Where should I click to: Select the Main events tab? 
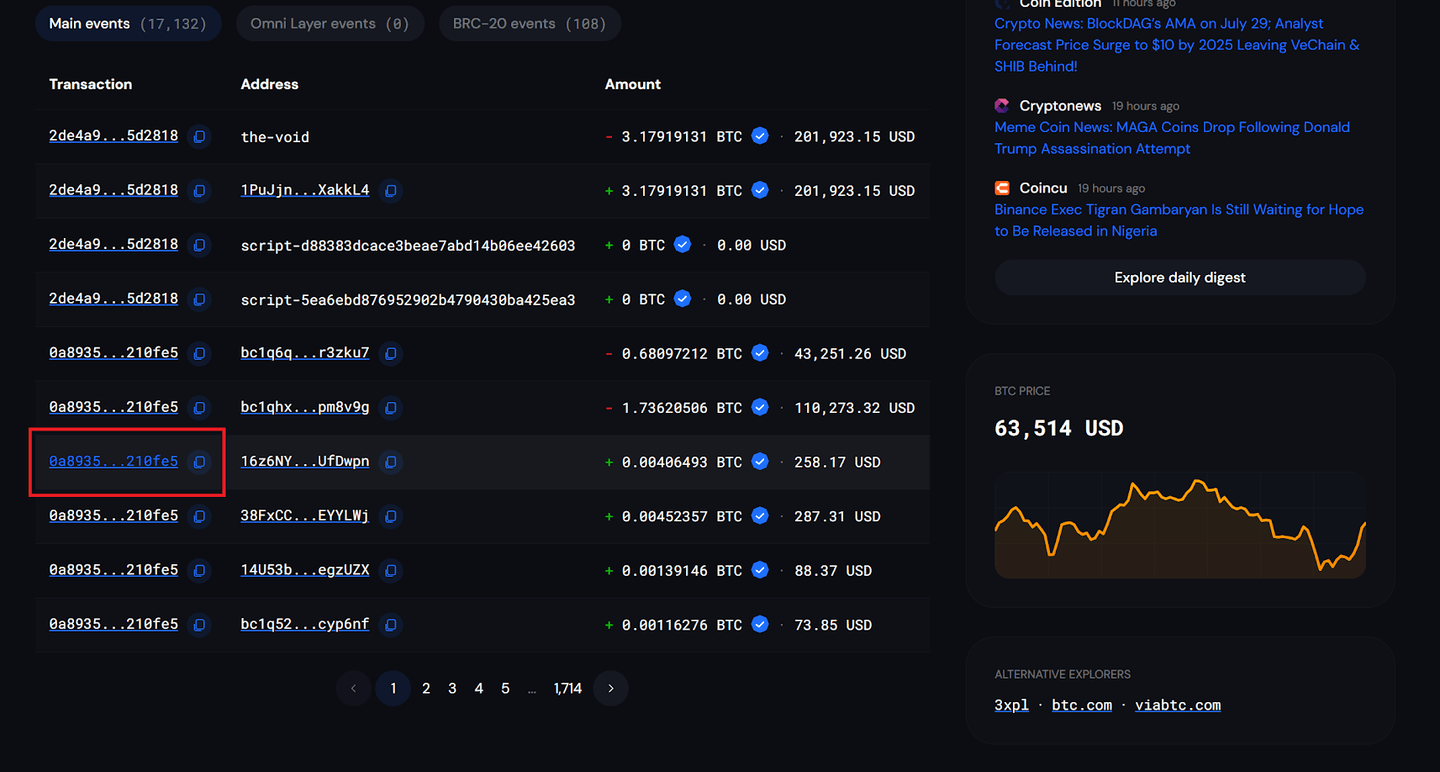pos(128,22)
